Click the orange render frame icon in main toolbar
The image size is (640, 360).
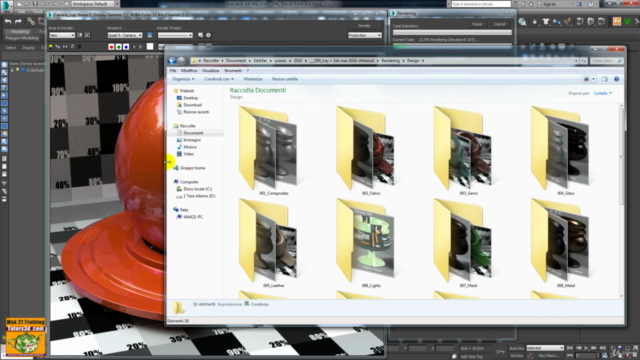point(617,22)
